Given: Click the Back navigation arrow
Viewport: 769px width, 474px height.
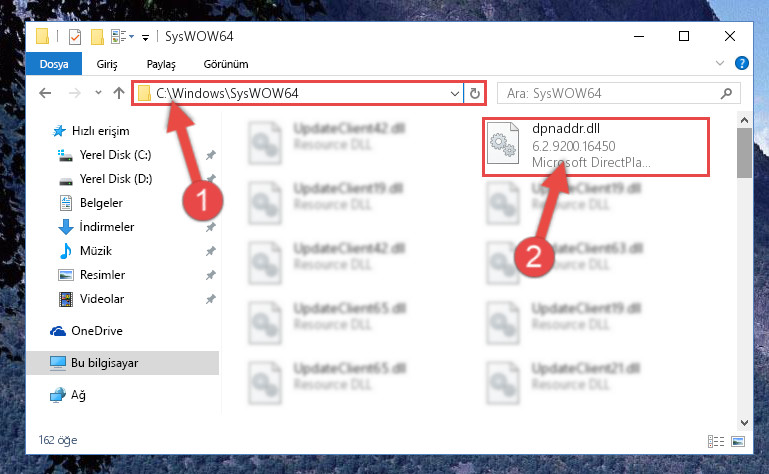Looking at the screenshot, I should coord(45,93).
